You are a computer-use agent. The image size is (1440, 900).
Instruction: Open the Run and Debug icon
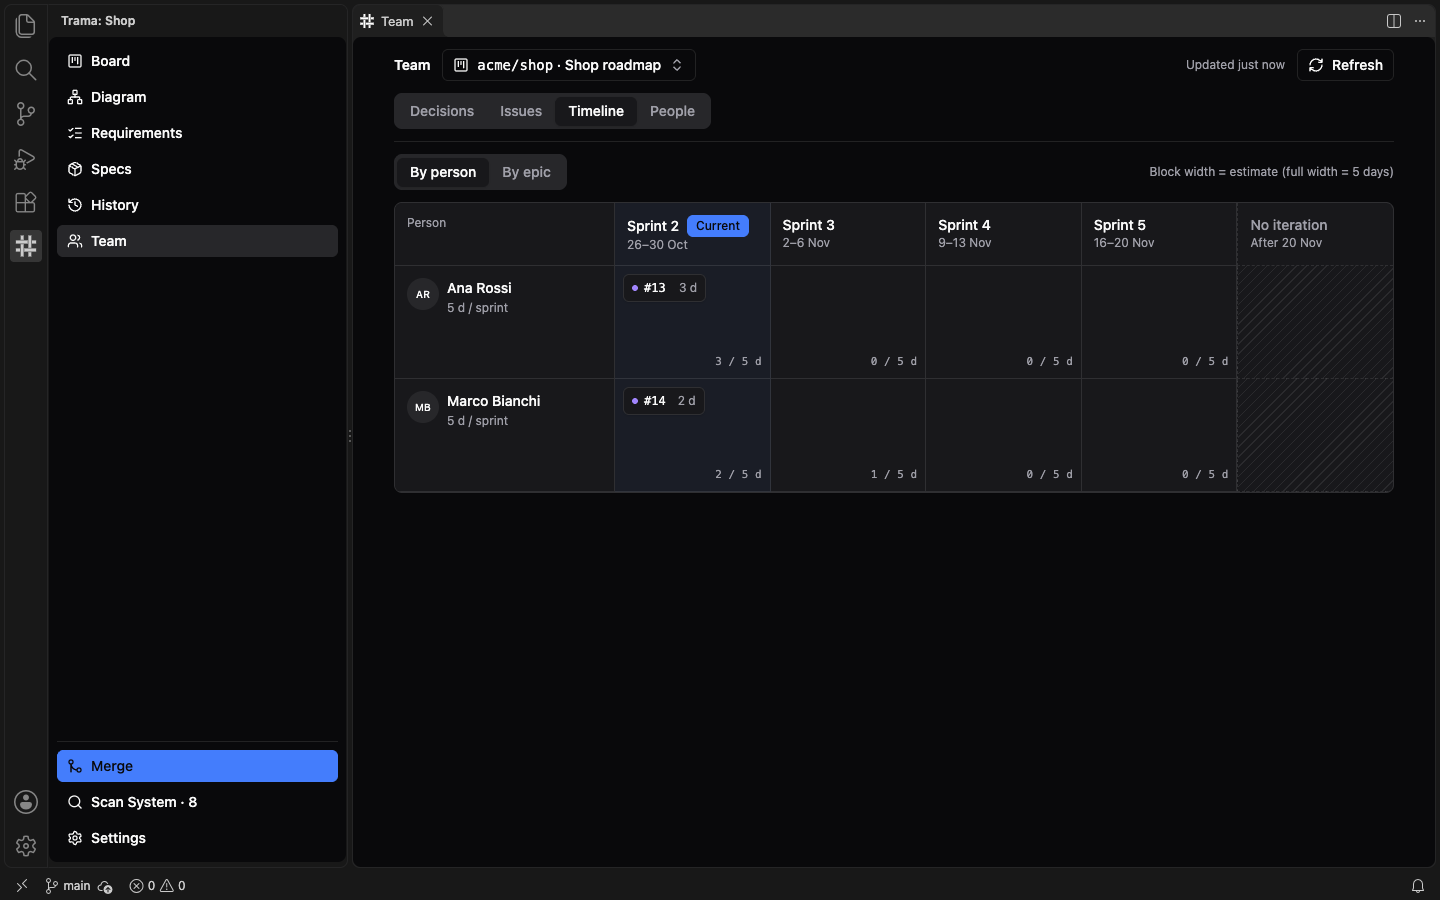pyautogui.click(x=26, y=158)
